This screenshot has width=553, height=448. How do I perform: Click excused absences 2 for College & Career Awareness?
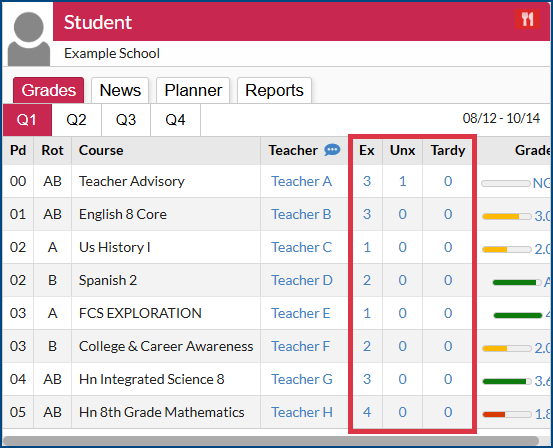(367, 346)
